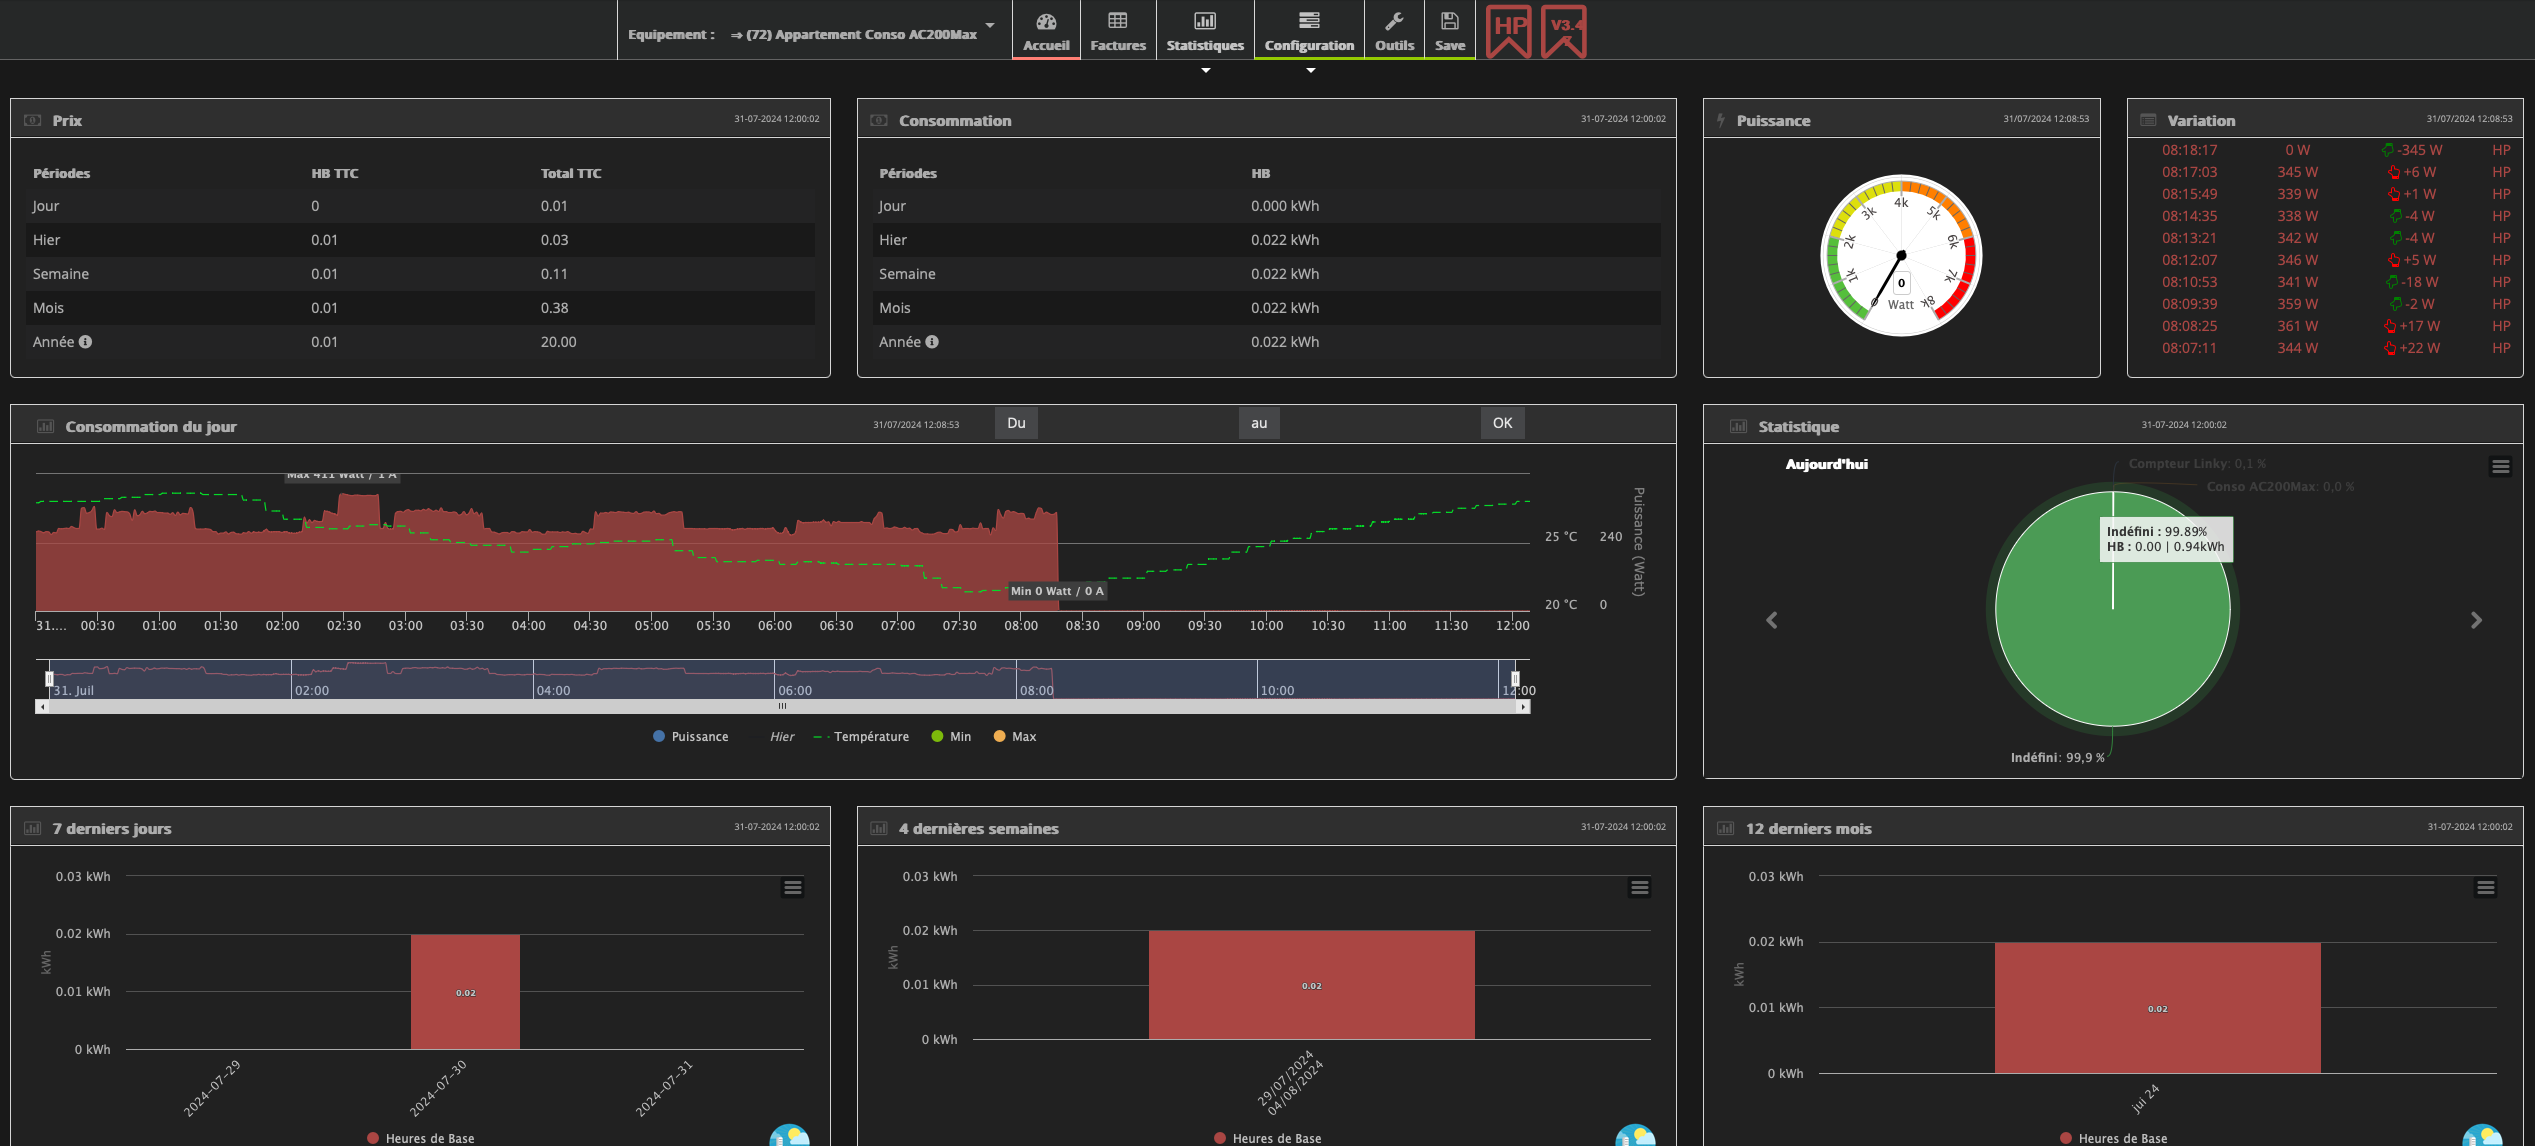This screenshot has width=2535, height=1146.
Task: Click the chart navigator right handle
Action: (x=1515, y=679)
